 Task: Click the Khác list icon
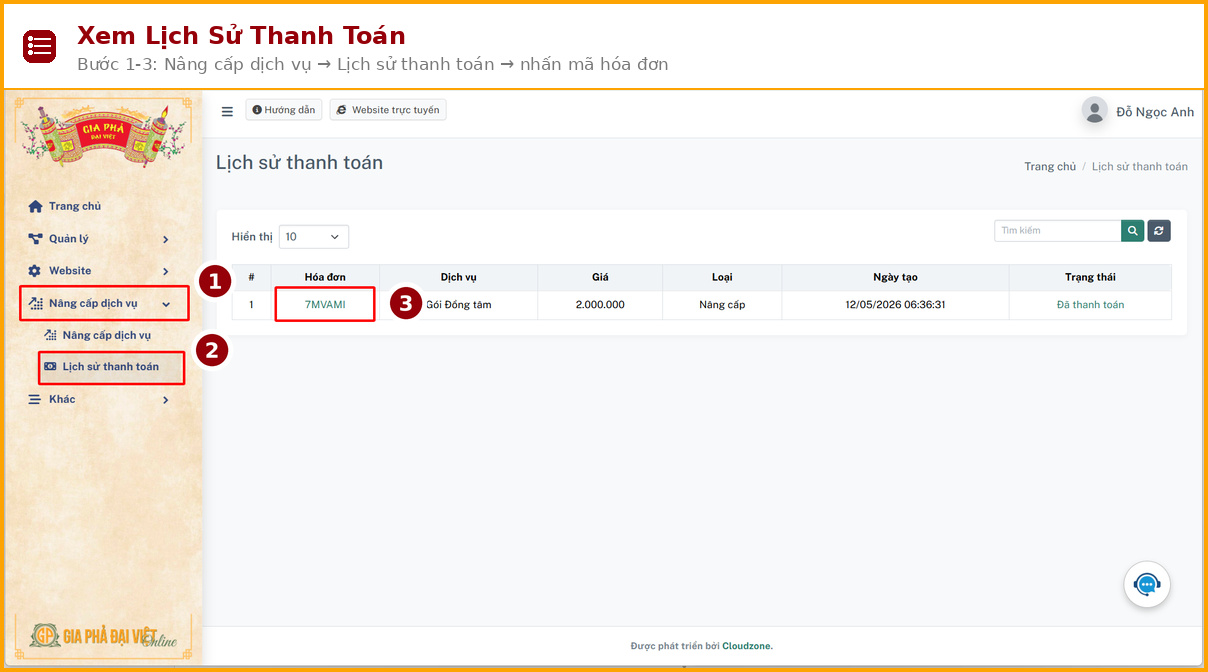[35, 399]
